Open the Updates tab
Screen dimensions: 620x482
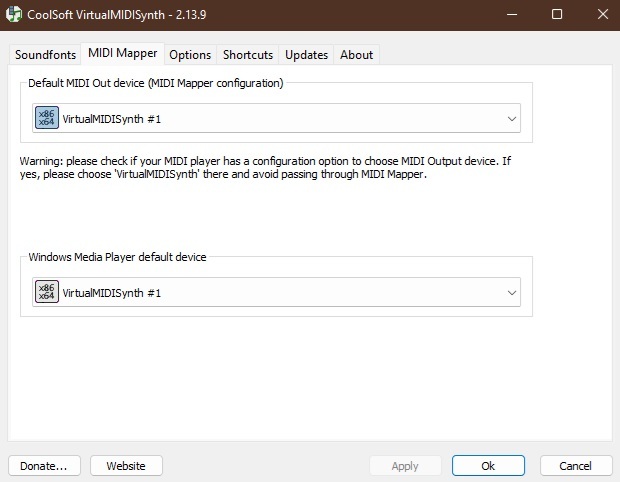tap(306, 55)
